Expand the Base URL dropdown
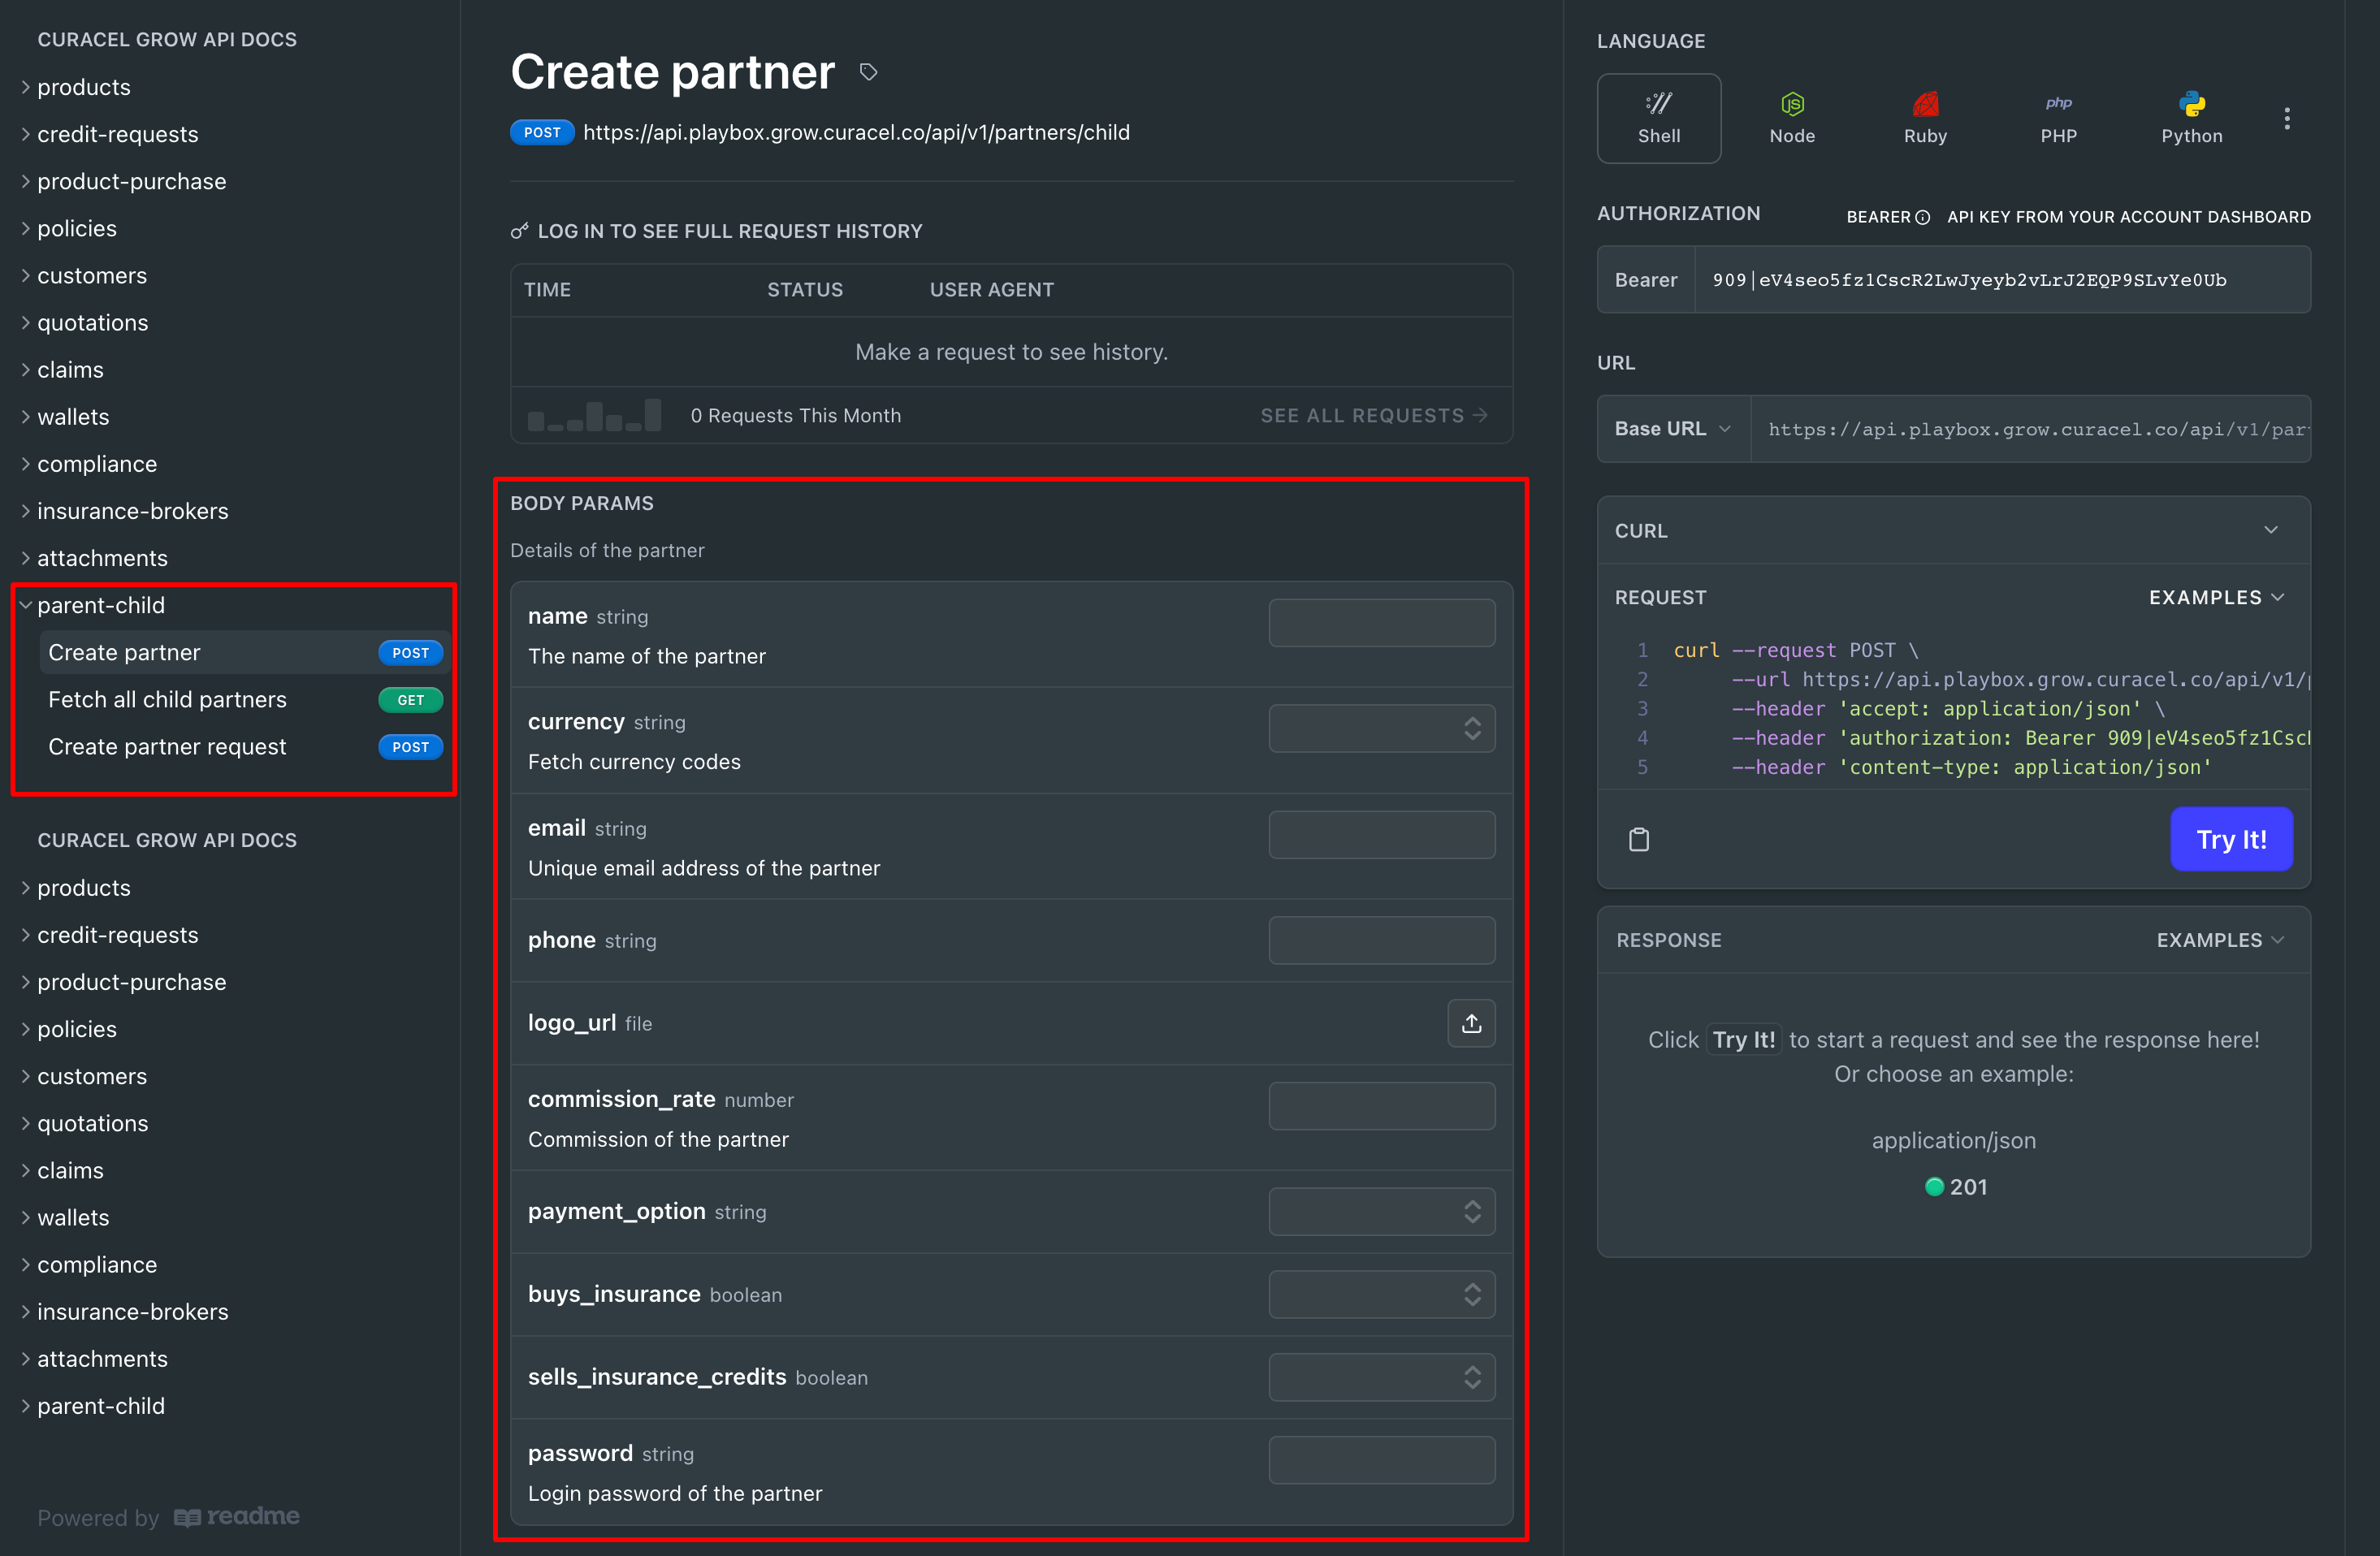 [x=1672, y=428]
